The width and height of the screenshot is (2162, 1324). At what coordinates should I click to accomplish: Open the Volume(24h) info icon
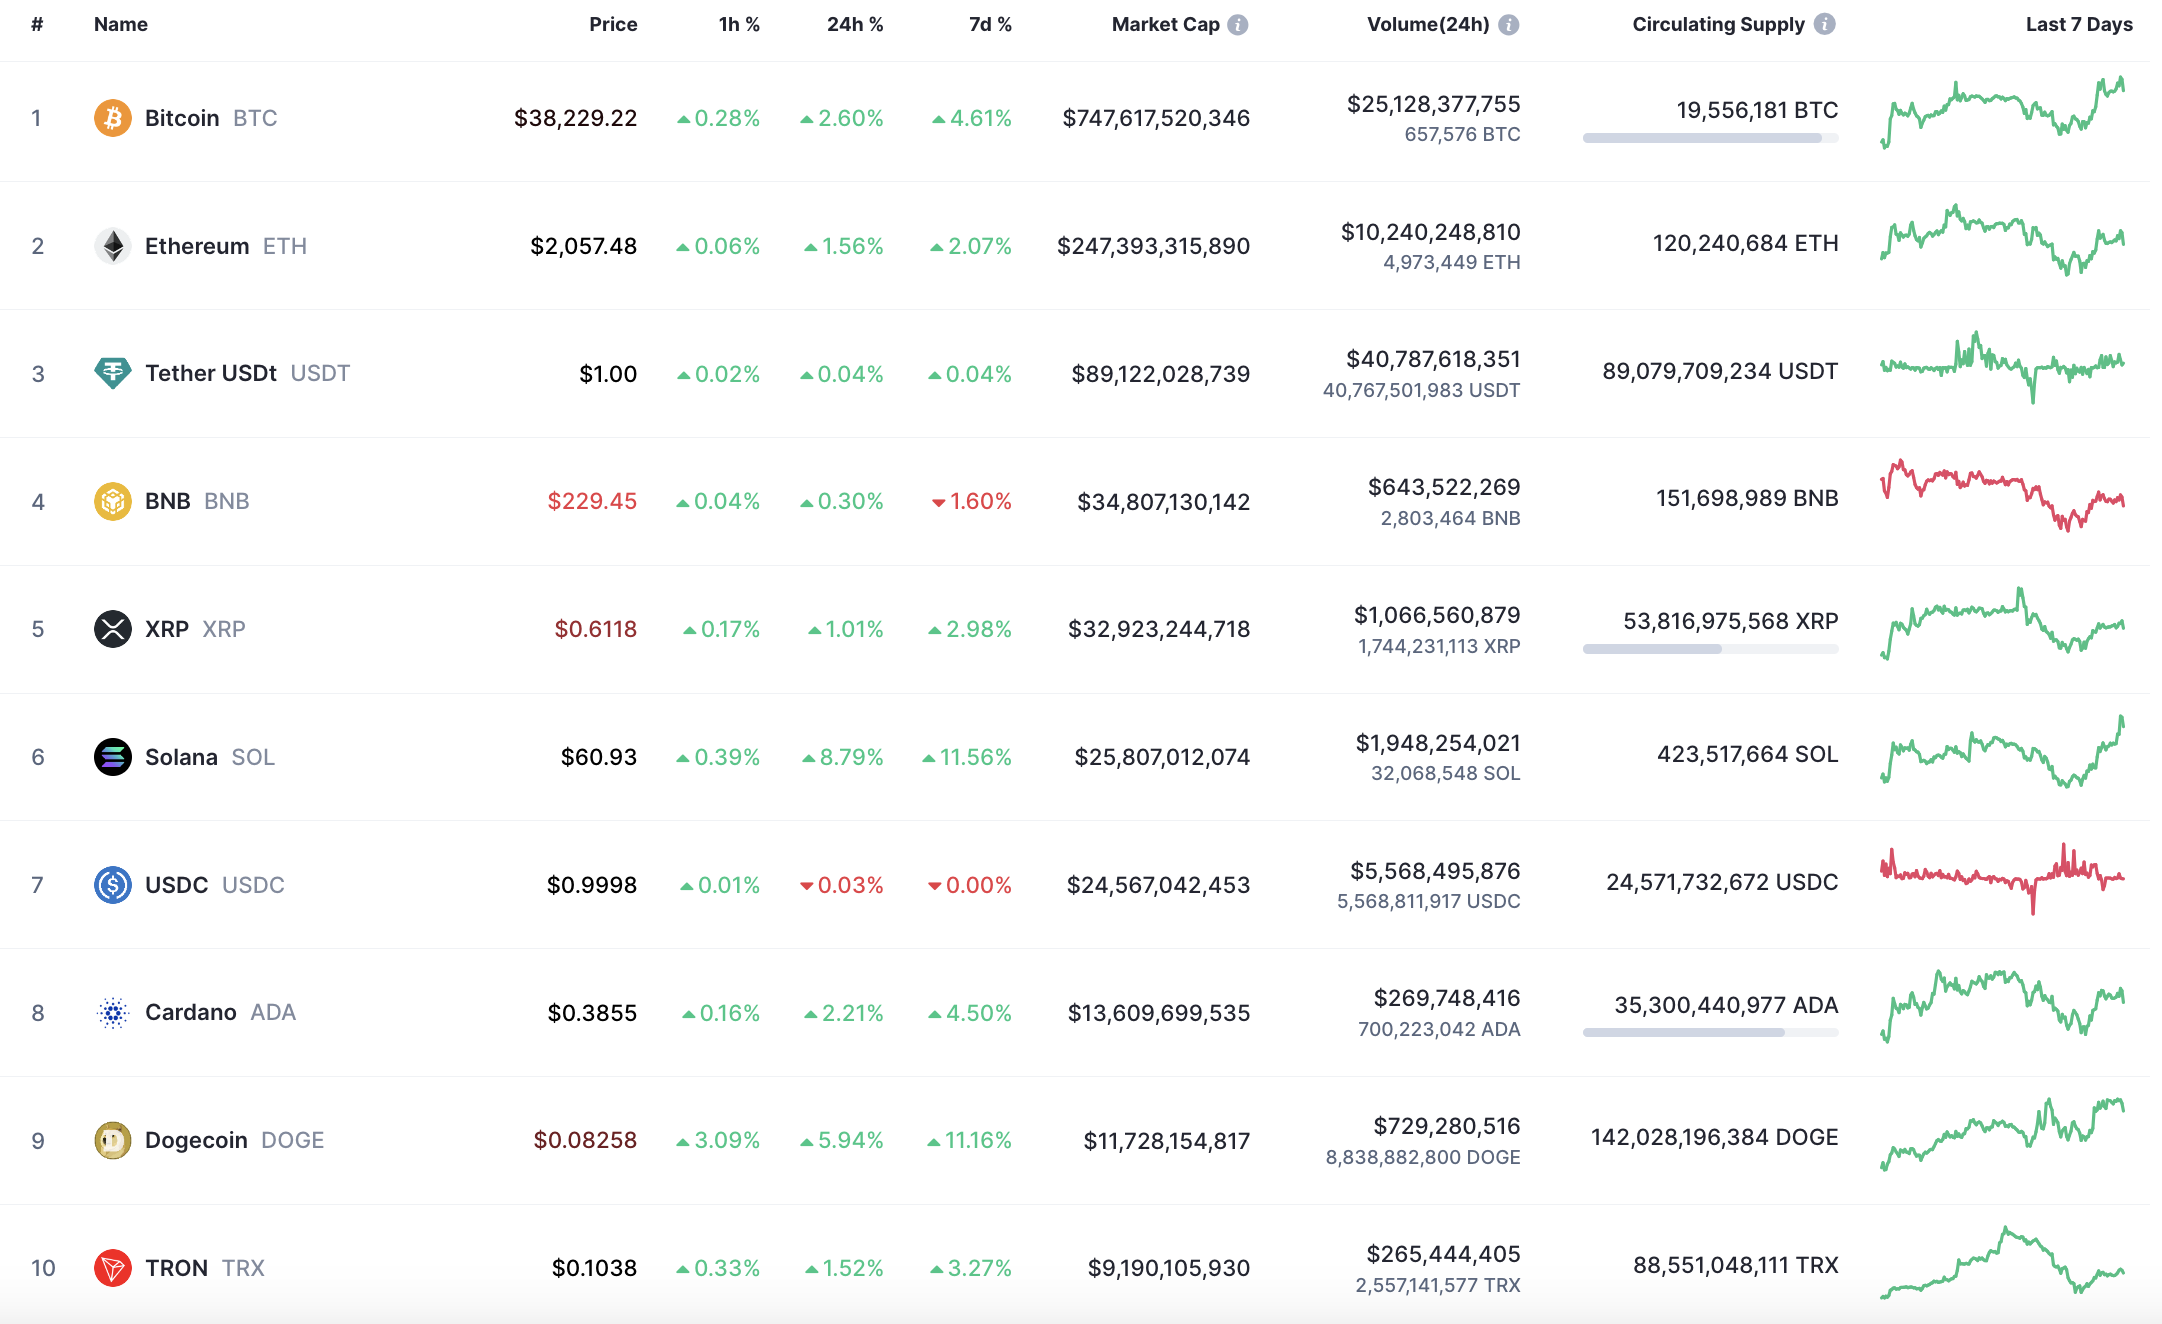click(x=1509, y=25)
